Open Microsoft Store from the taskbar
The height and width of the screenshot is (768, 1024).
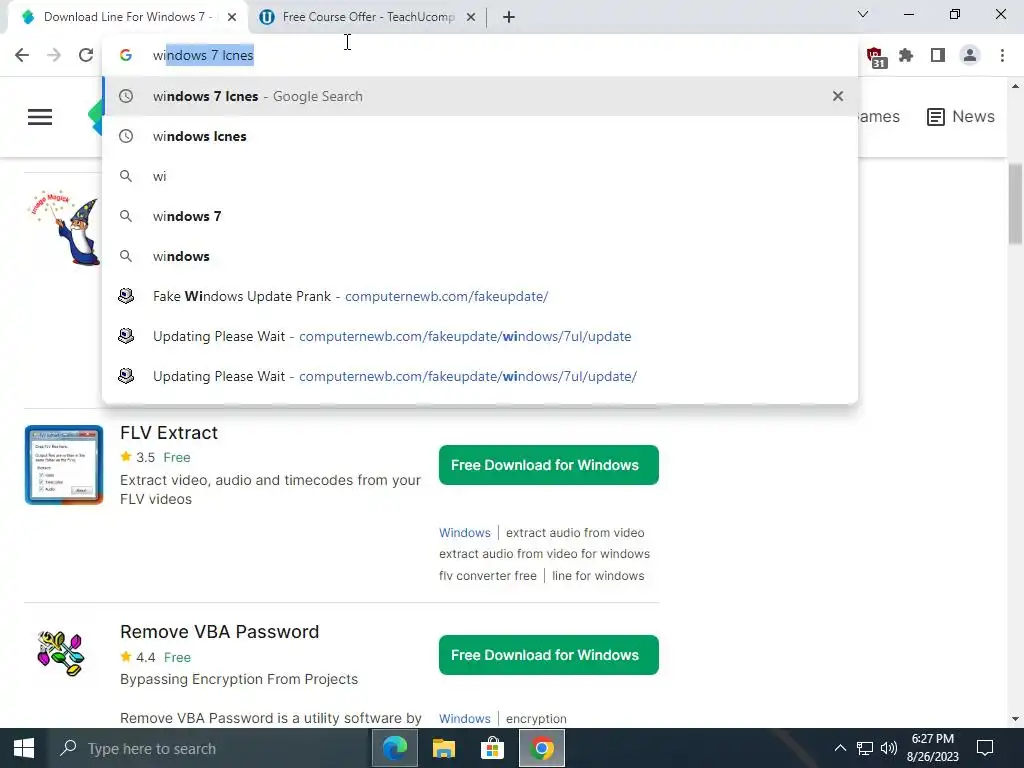coord(492,748)
